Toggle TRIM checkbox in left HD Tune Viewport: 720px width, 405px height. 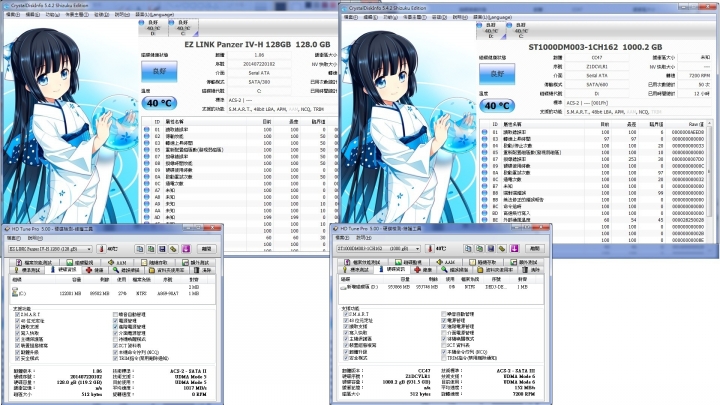coord(116,358)
